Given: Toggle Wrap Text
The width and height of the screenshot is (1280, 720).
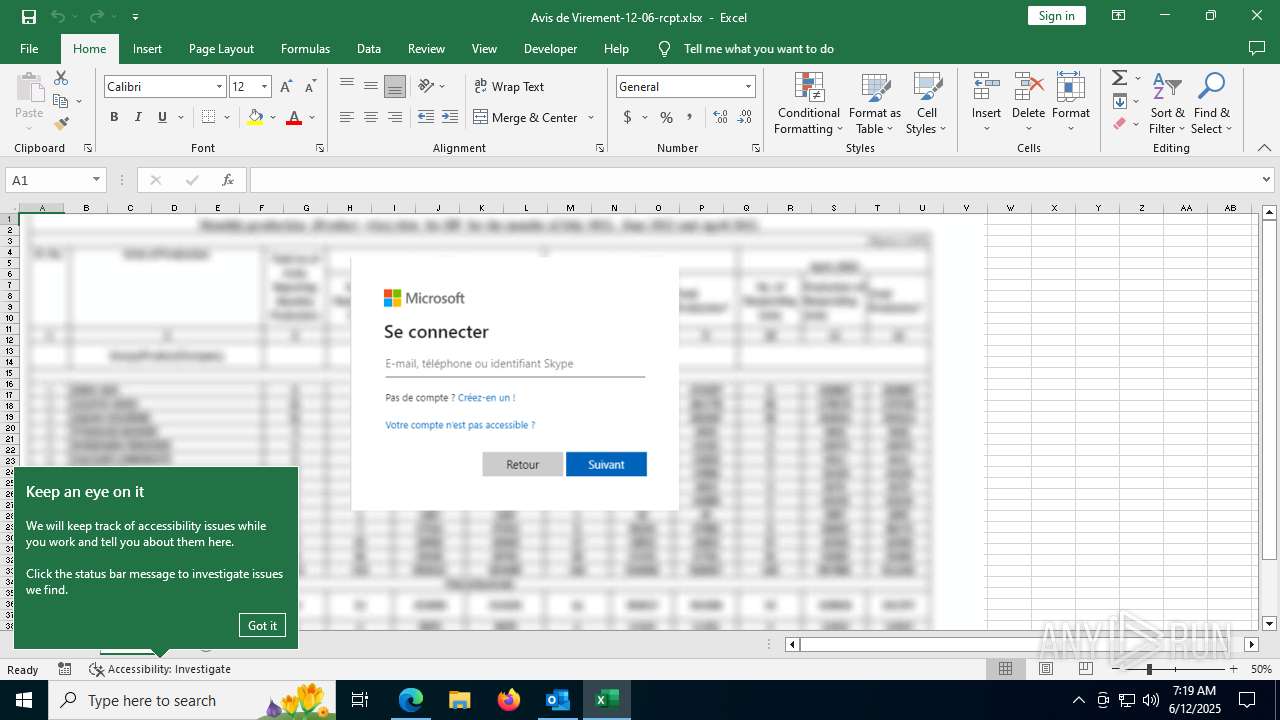Looking at the screenshot, I should click(509, 87).
